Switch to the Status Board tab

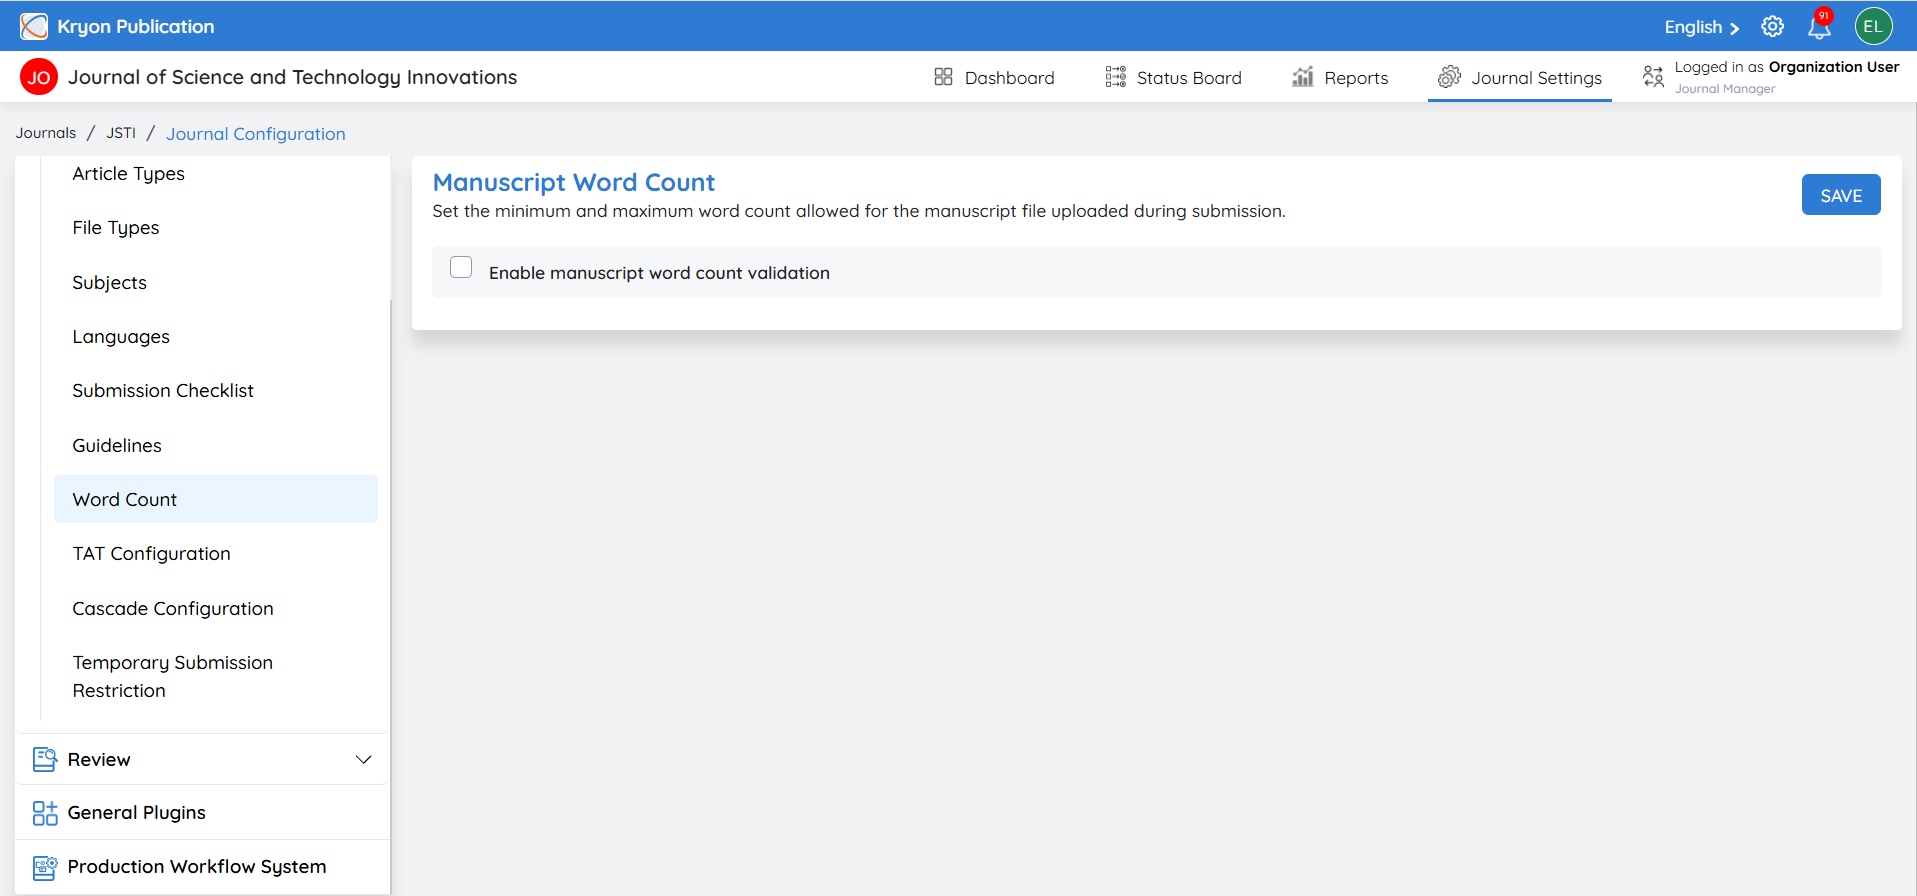pyautogui.click(x=1173, y=77)
